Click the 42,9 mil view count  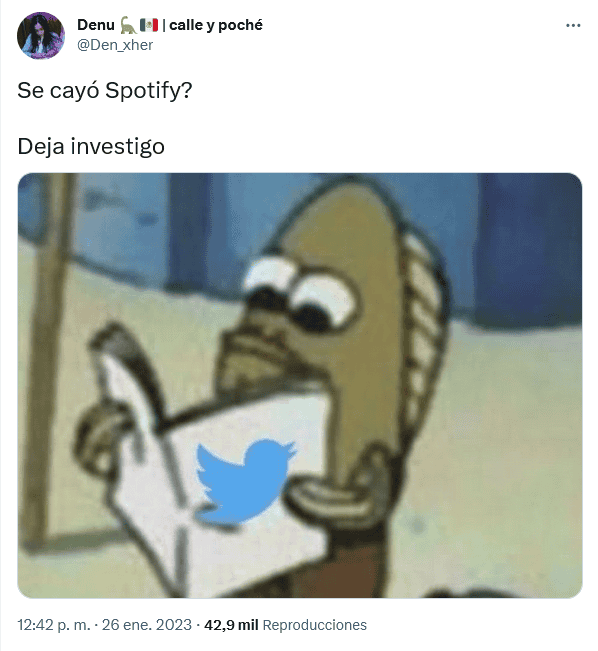231,625
